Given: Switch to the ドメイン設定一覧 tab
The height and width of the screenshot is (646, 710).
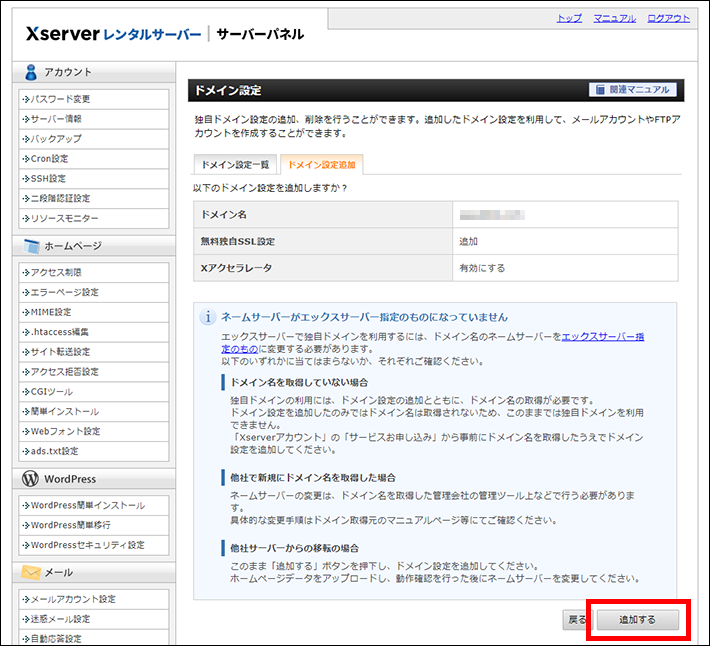Looking at the screenshot, I should click(235, 164).
